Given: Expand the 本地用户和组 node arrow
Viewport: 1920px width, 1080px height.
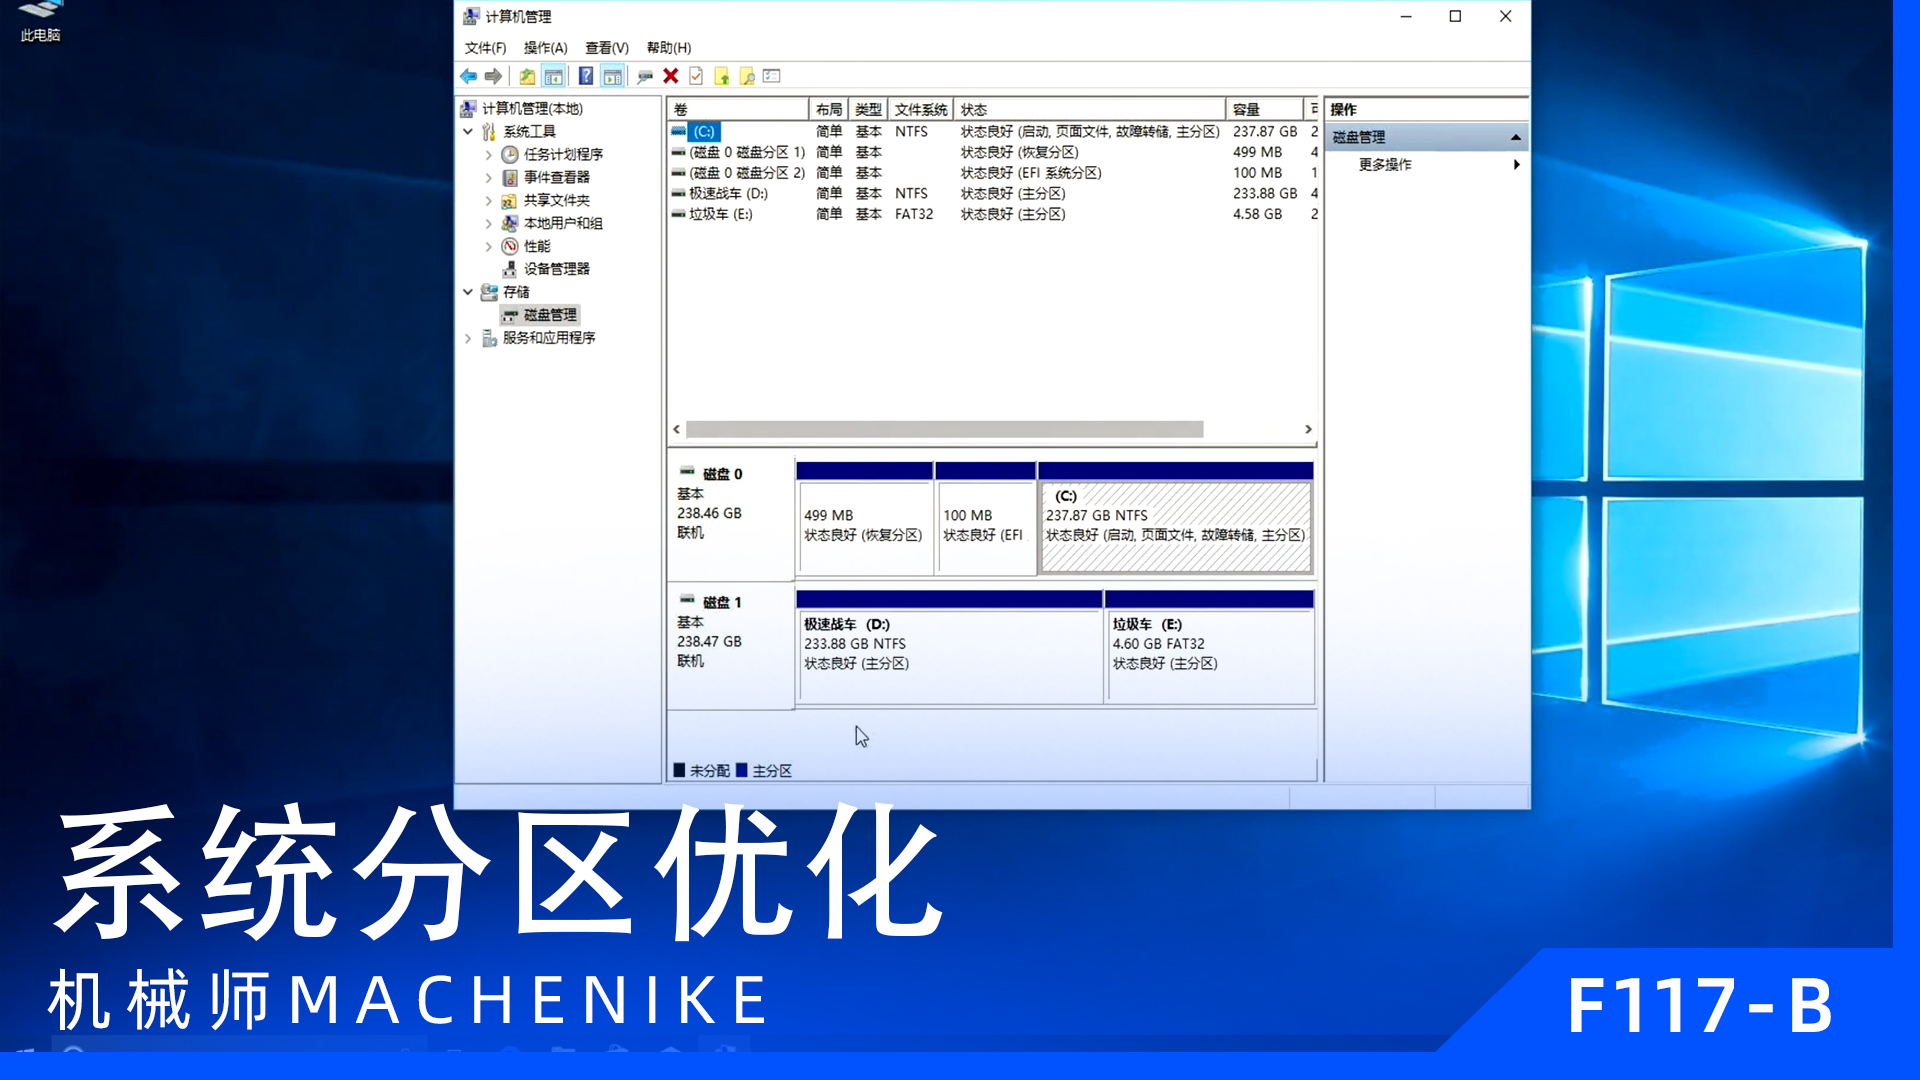Looking at the screenshot, I should [x=488, y=223].
